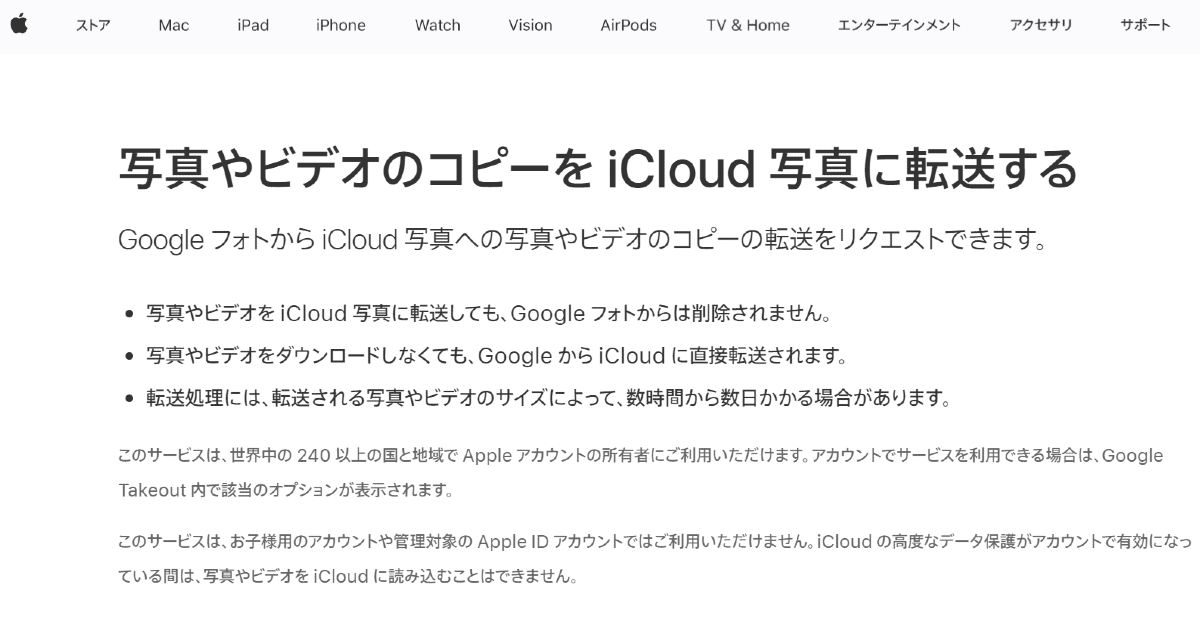
Task: Click the bullet about 転送処理 taking hours or days
Action: tap(547, 398)
